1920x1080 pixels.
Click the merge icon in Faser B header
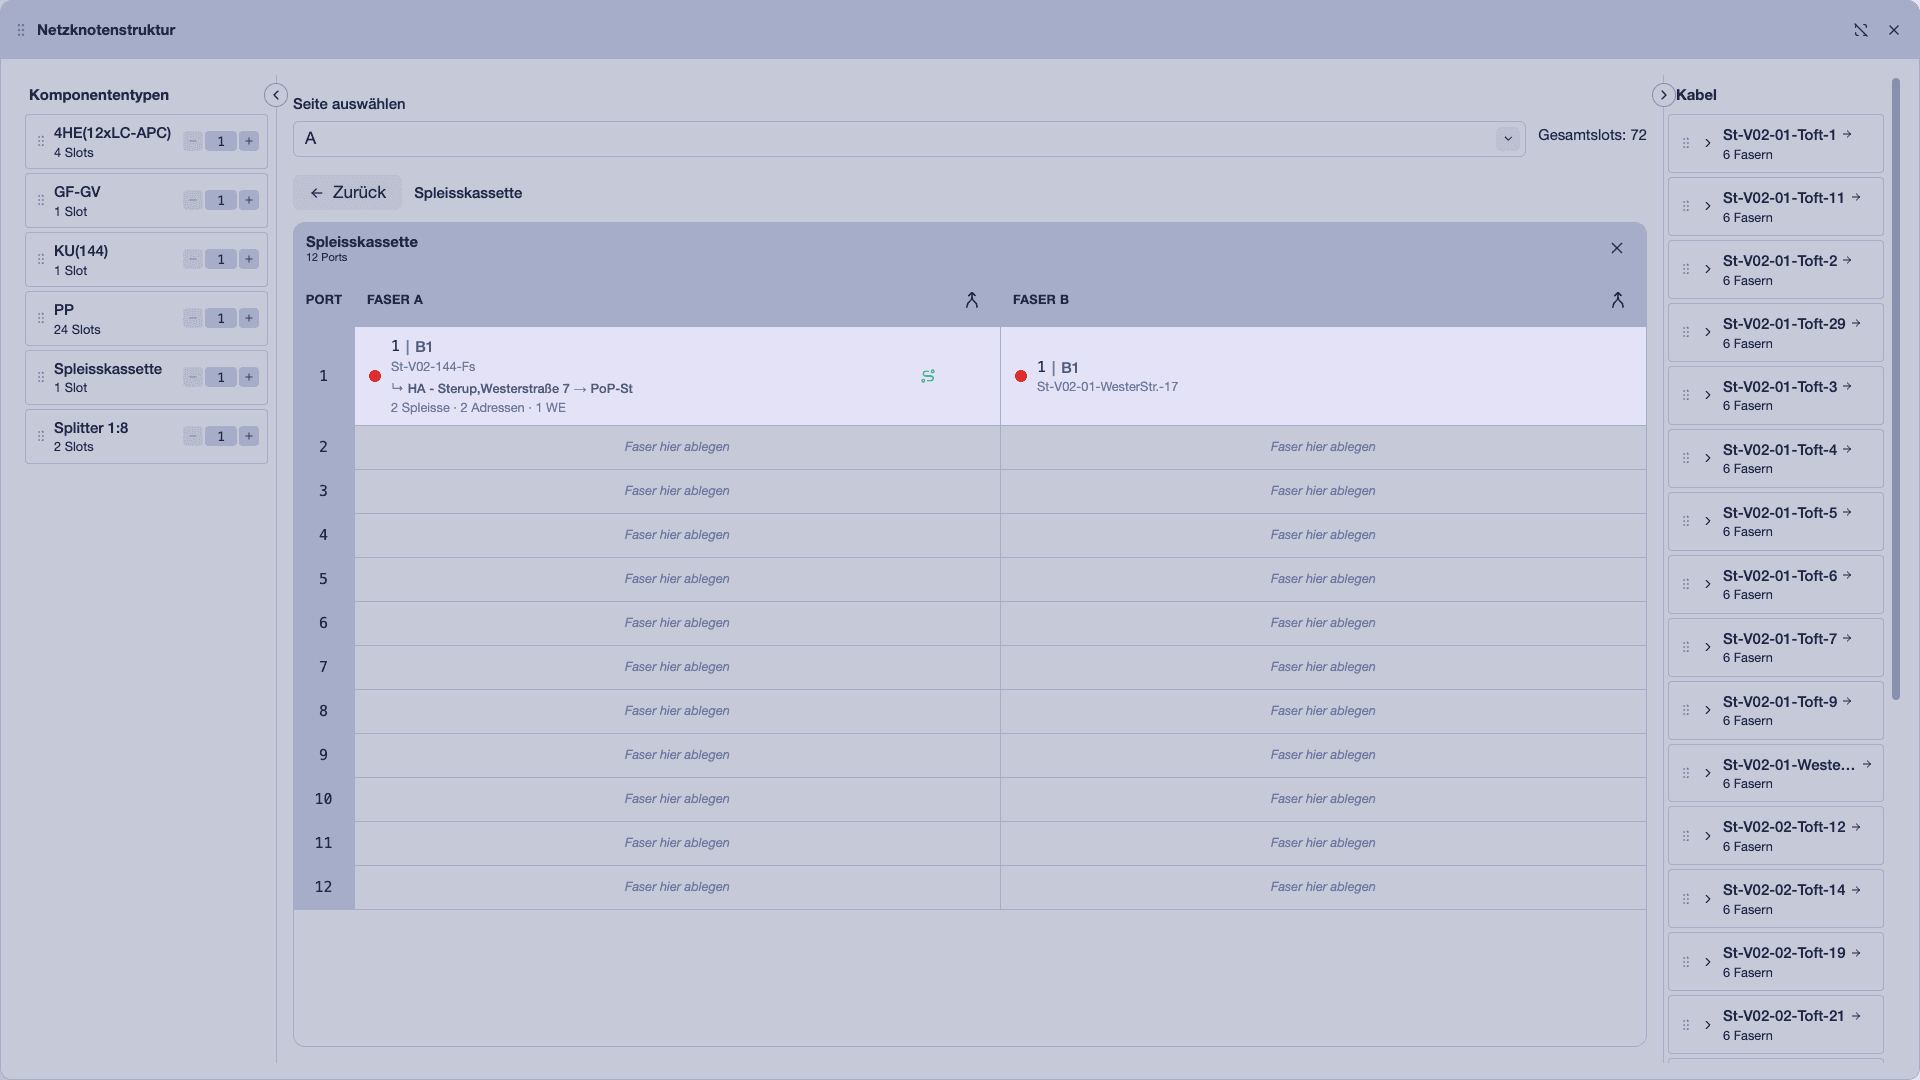(1617, 300)
